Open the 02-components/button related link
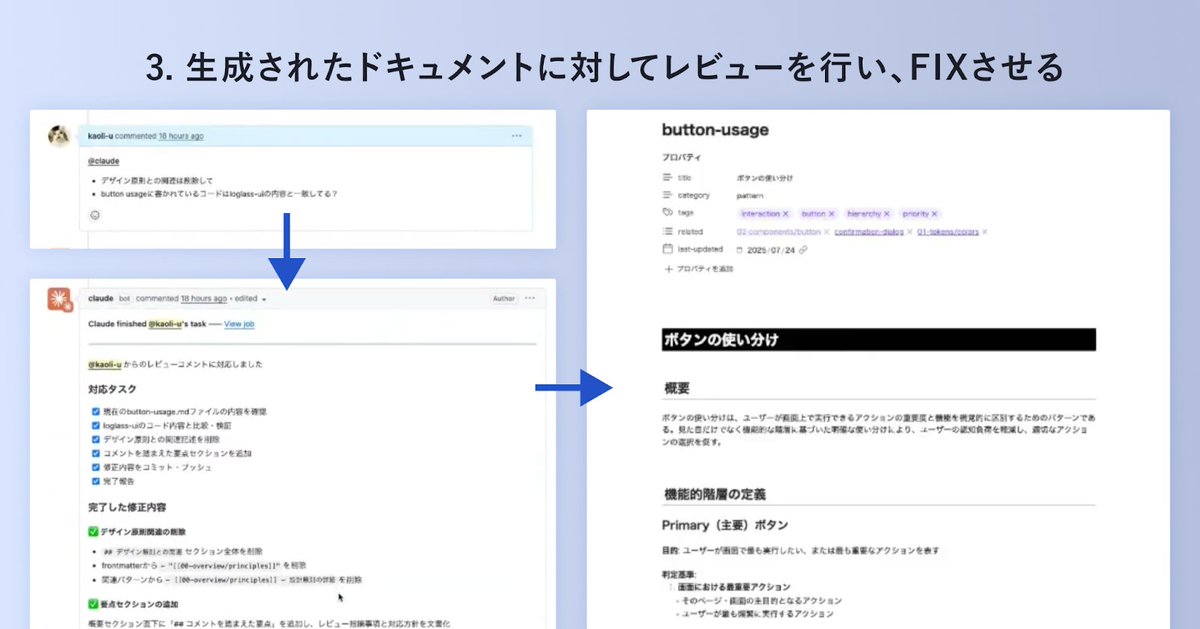This screenshot has height=629, width=1200. point(778,232)
